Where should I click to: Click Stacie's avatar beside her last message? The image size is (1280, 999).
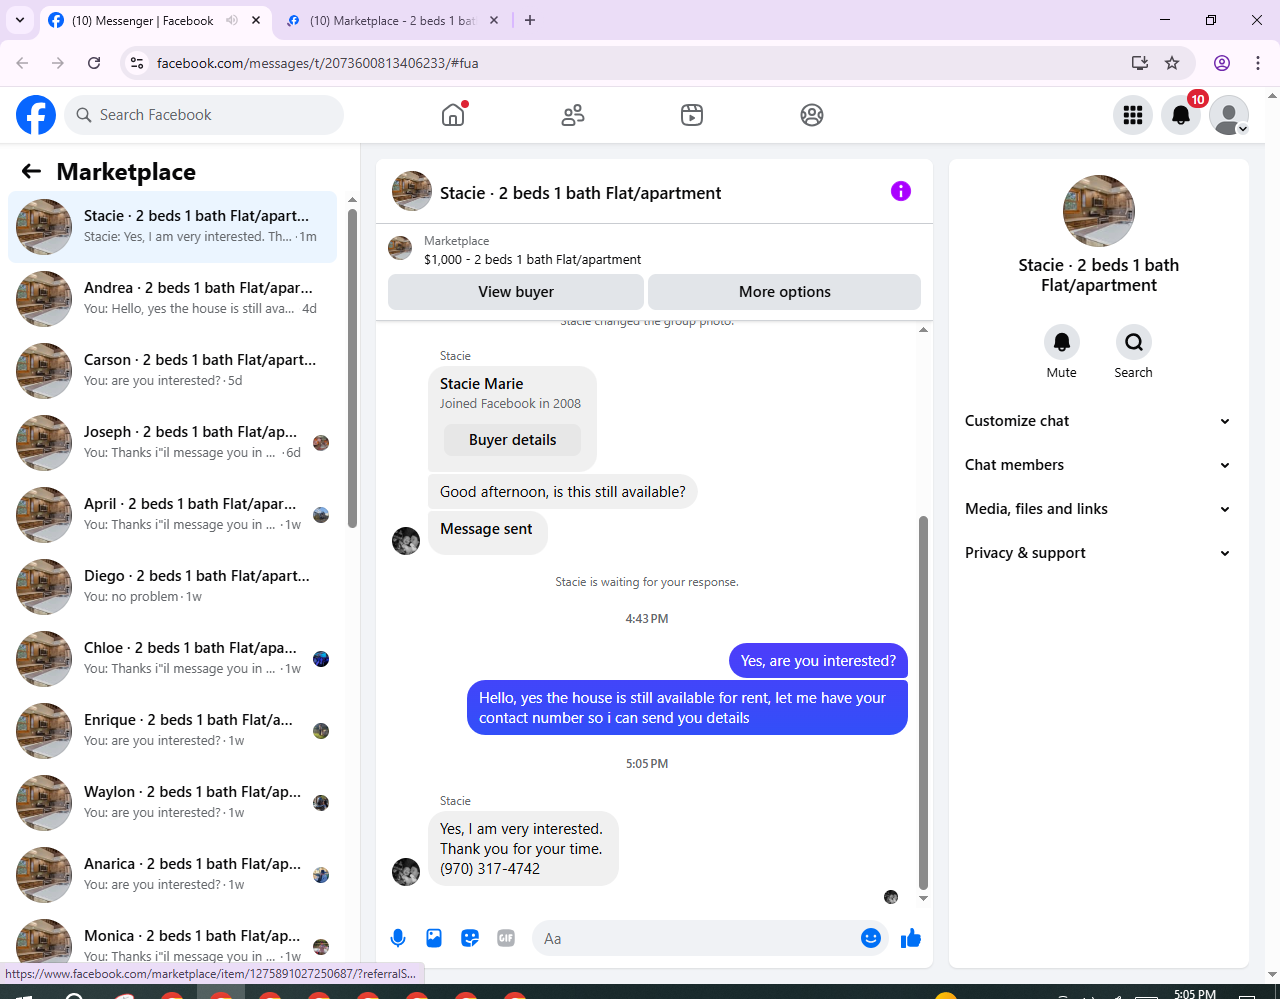[x=406, y=871]
